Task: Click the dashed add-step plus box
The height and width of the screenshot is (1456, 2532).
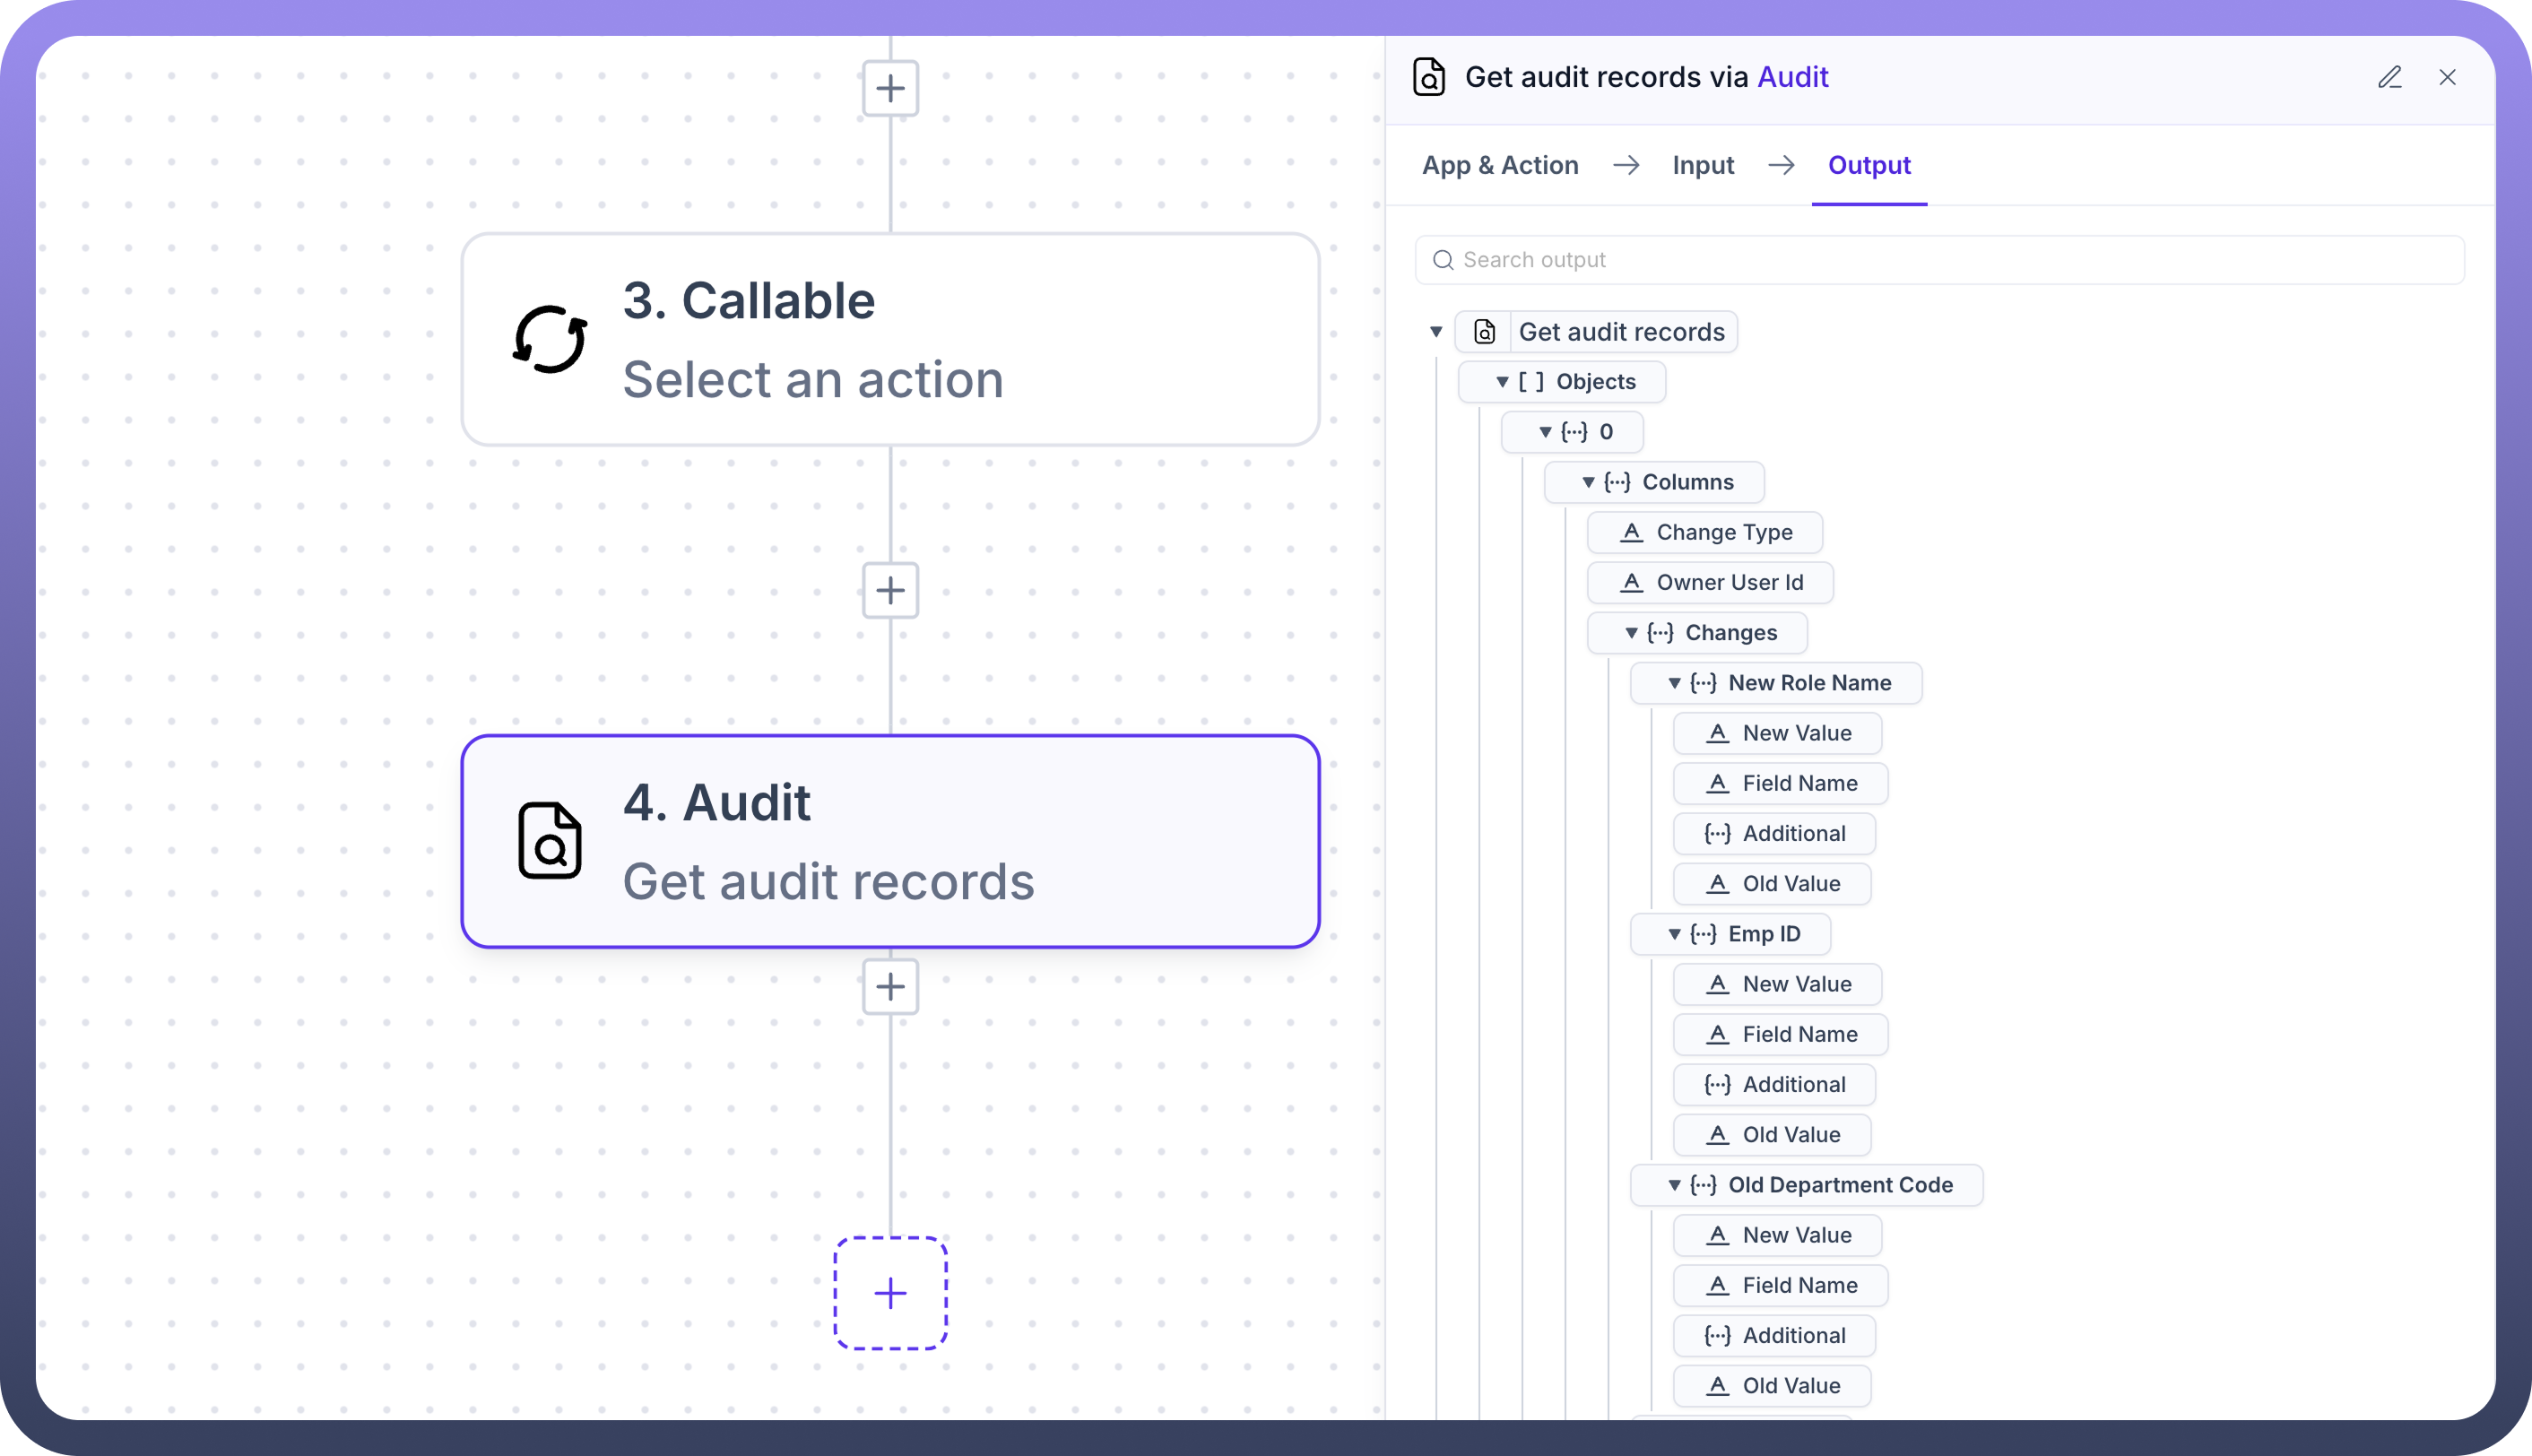Action: tap(890, 1293)
